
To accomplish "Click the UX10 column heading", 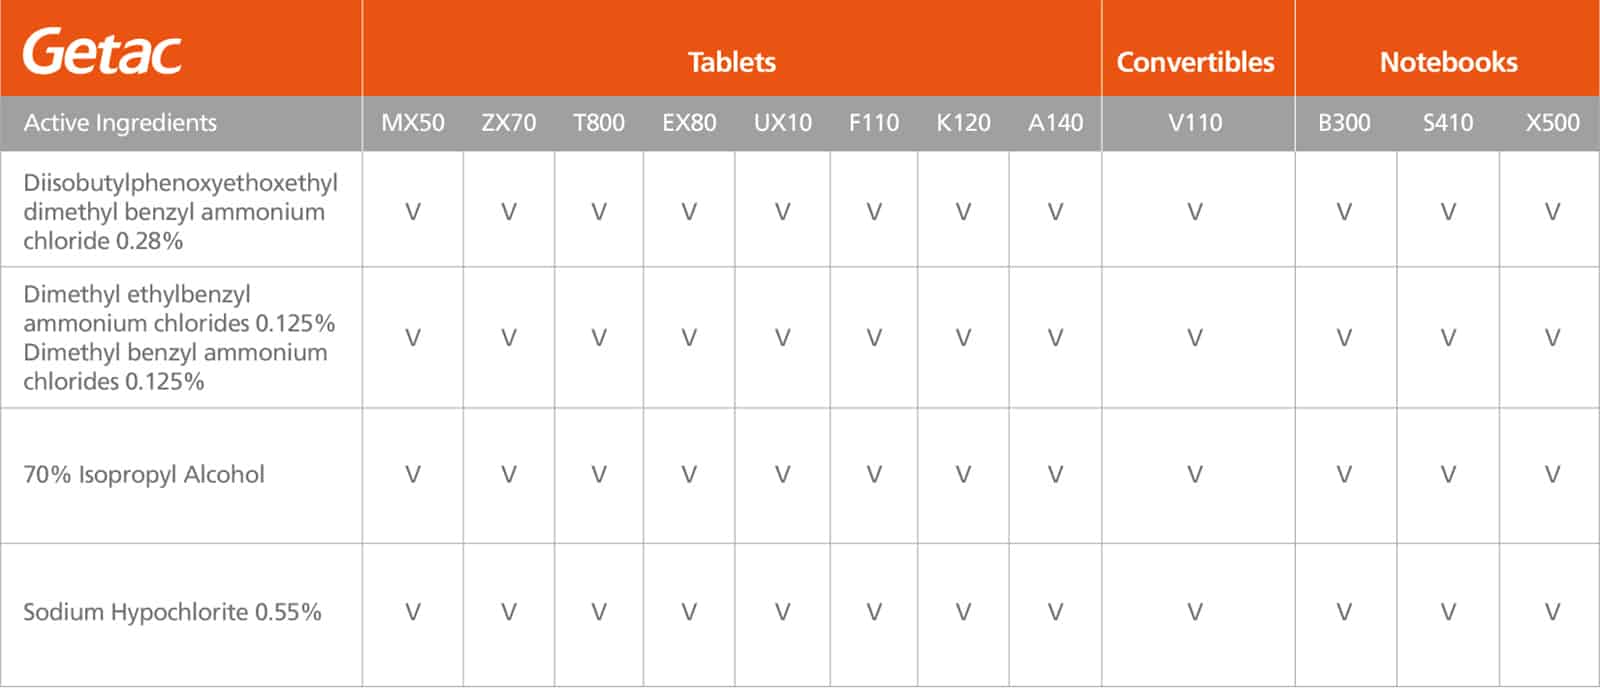I will point(782,123).
